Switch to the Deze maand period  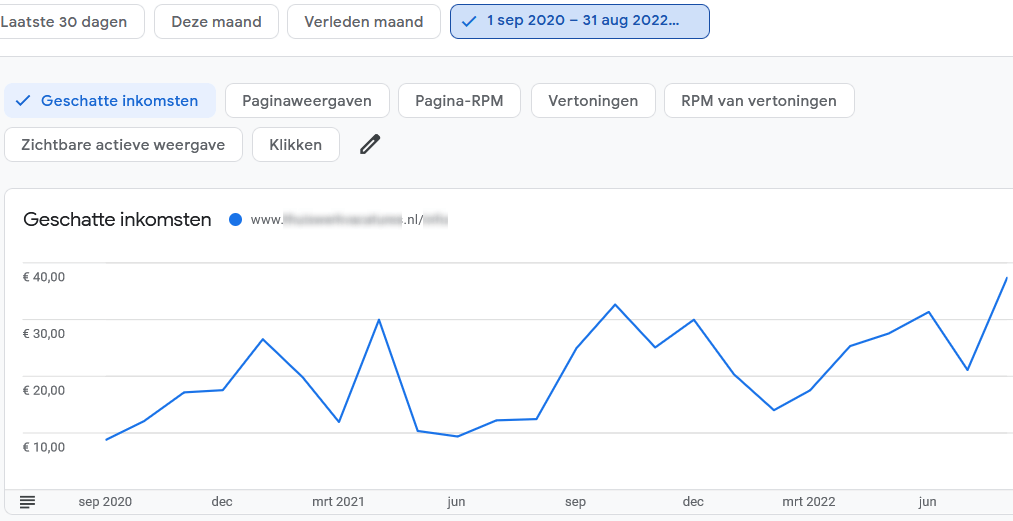216,21
